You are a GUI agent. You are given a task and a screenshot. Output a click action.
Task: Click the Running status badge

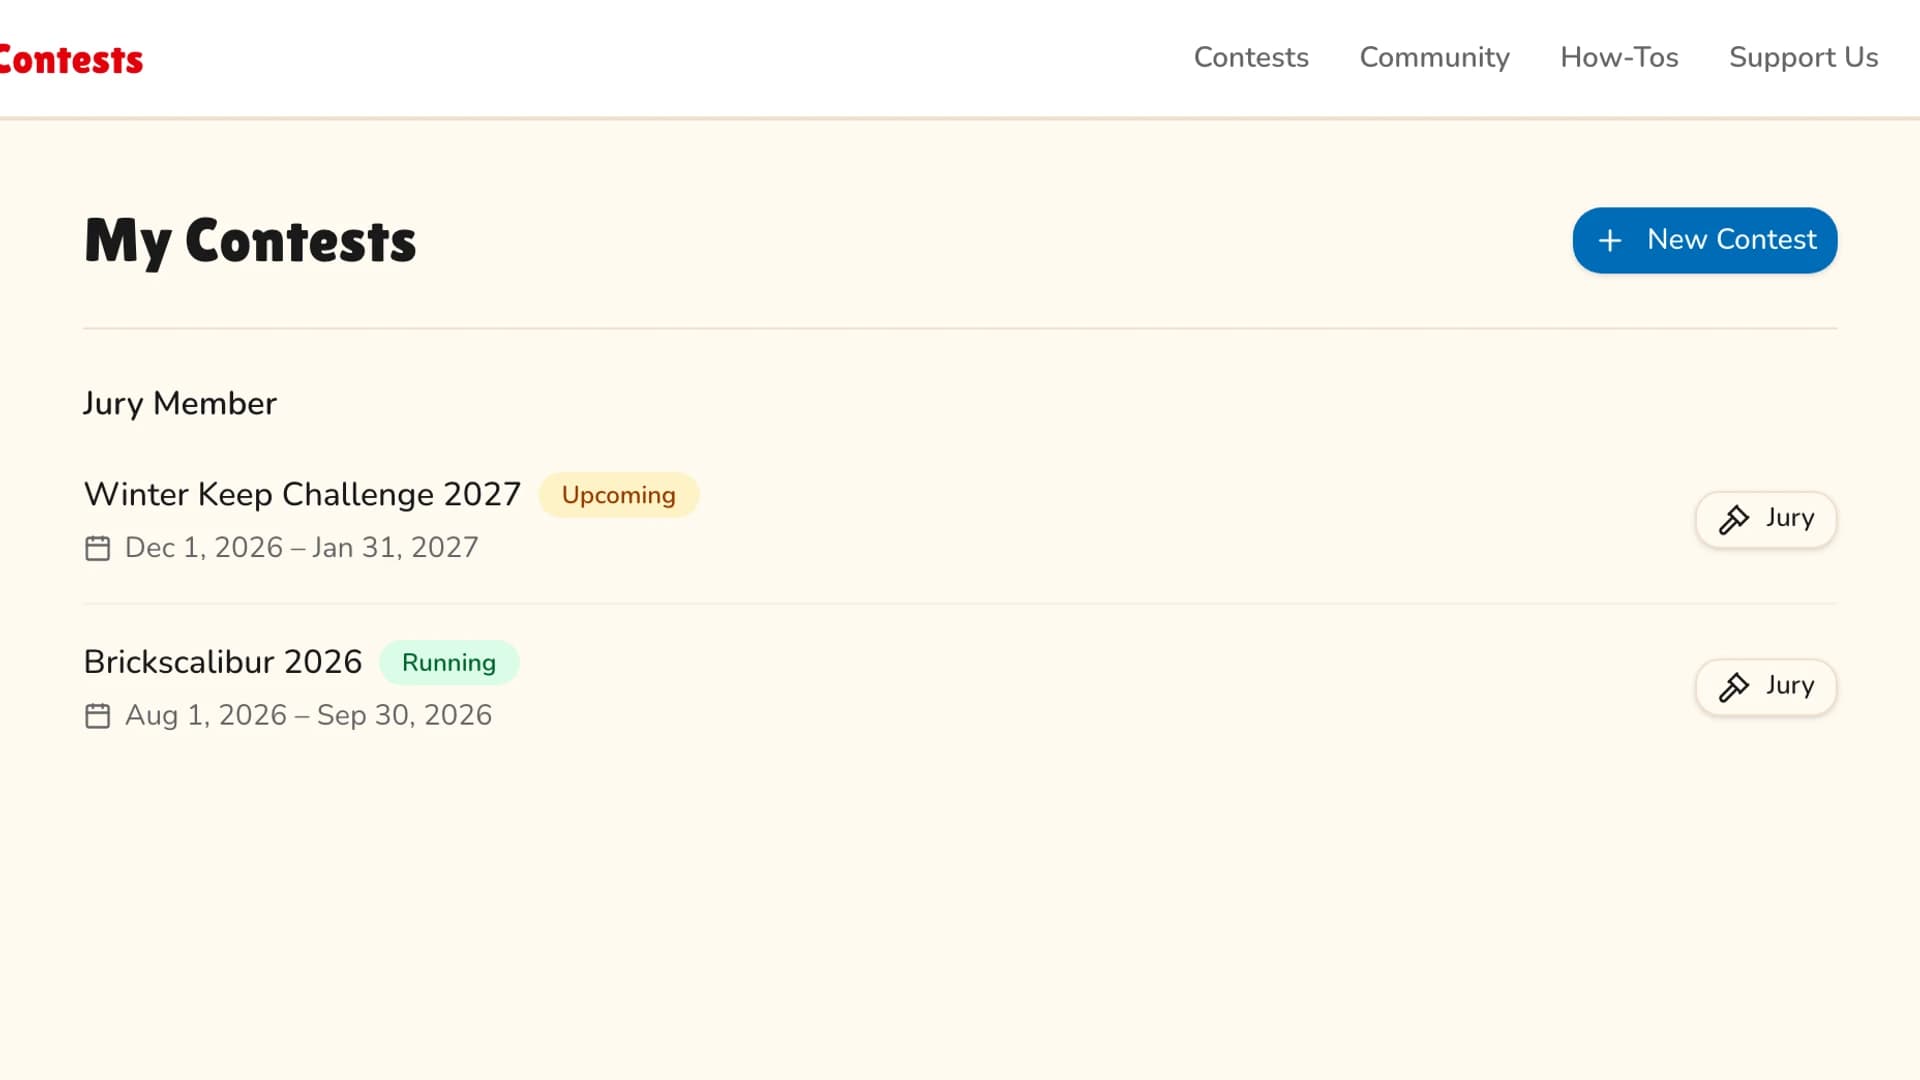[x=449, y=663]
